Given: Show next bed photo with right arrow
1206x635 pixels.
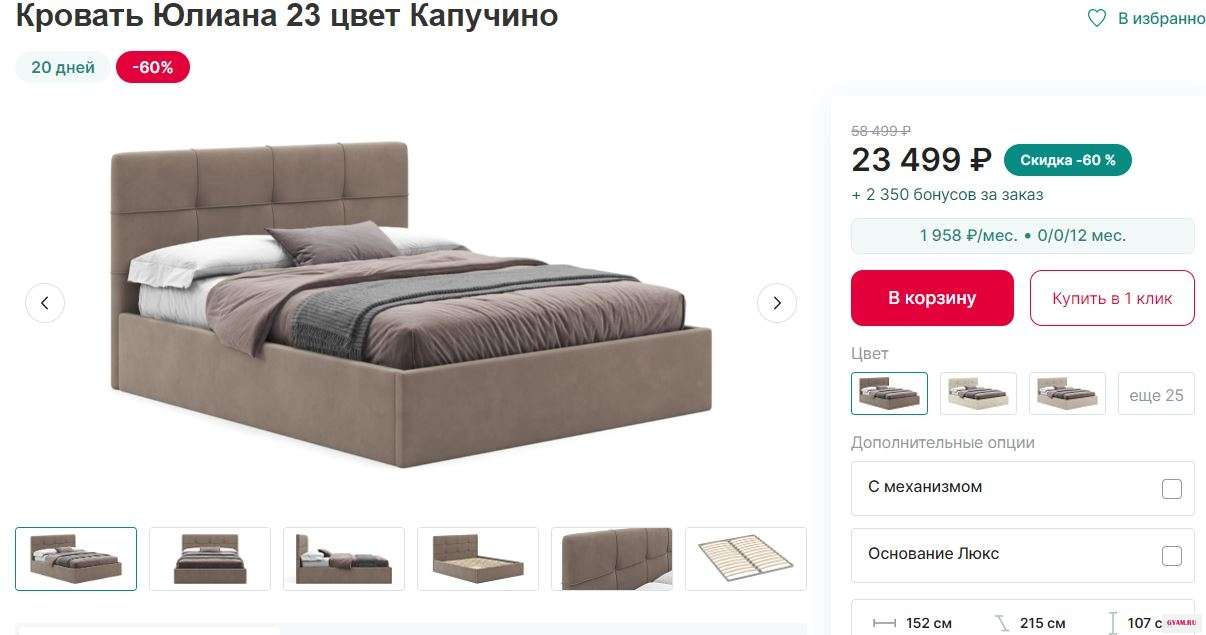Looking at the screenshot, I should tap(777, 302).
